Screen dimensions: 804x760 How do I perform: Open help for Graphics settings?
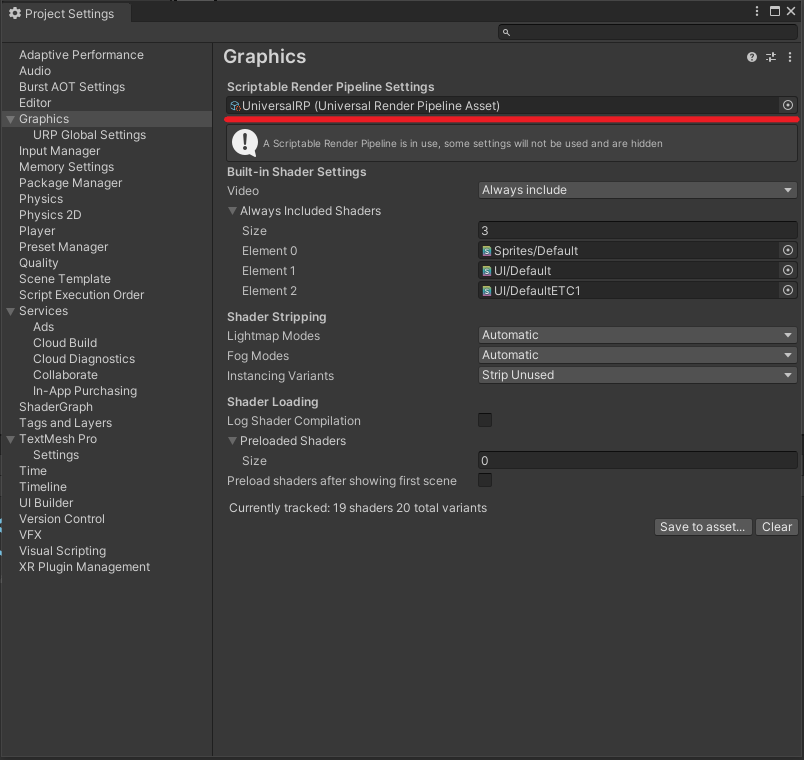click(751, 56)
